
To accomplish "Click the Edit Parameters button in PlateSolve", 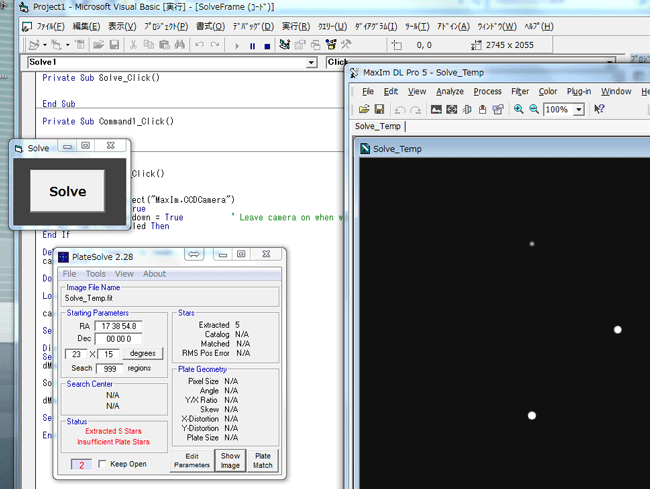I will (x=192, y=460).
